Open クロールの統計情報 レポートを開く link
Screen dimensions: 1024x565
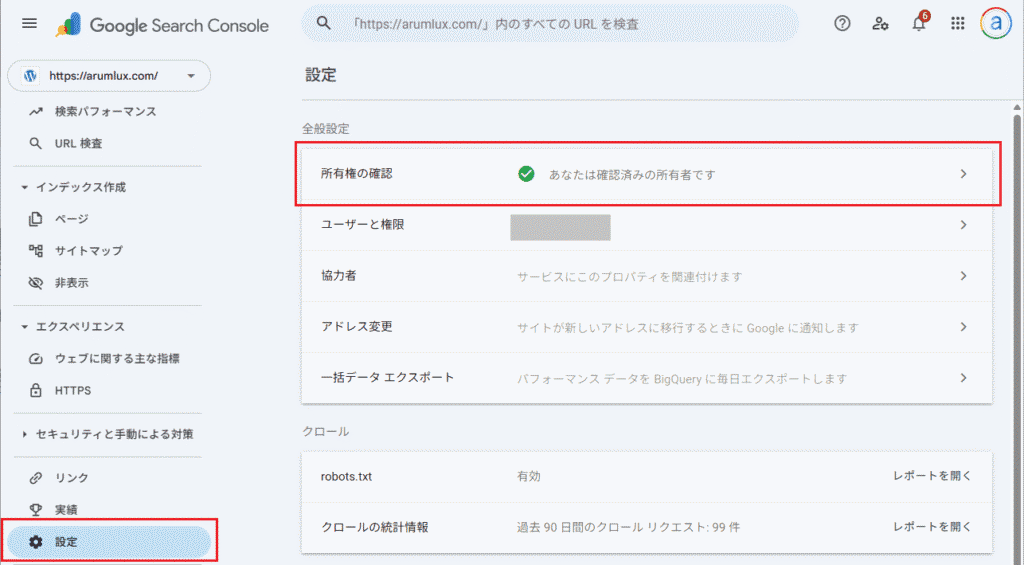point(932,526)
